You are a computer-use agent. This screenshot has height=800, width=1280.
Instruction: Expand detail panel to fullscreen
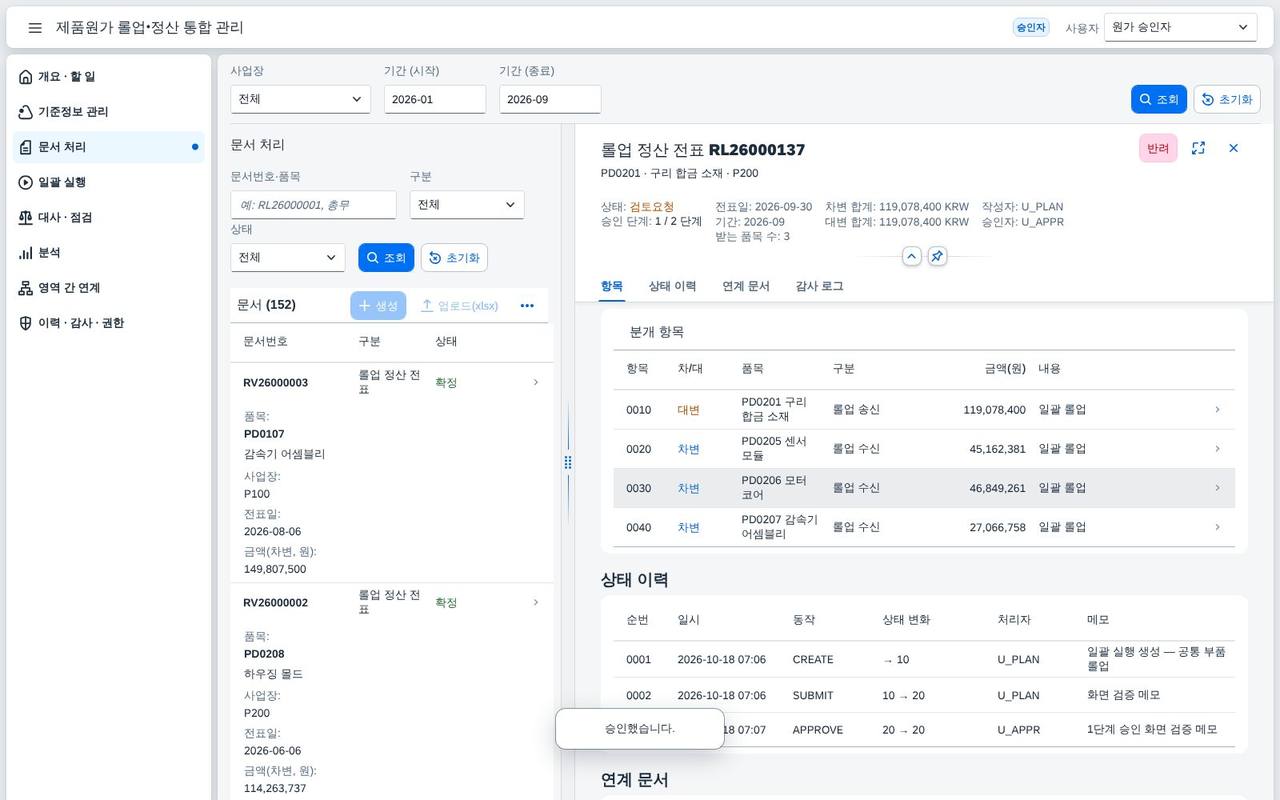click(x=1198, y=148)
